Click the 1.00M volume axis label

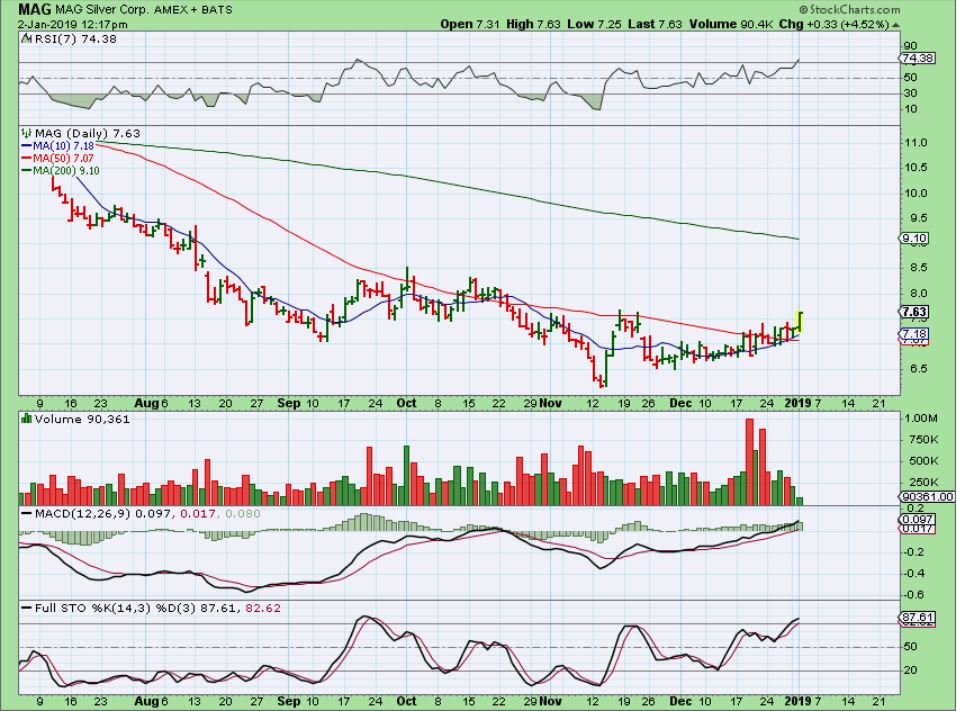(x=922, y=419)
